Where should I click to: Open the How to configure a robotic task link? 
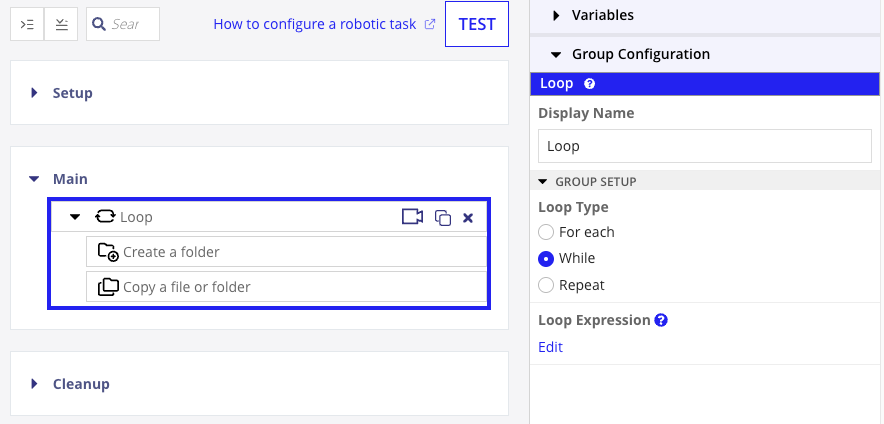click(315, 24)
